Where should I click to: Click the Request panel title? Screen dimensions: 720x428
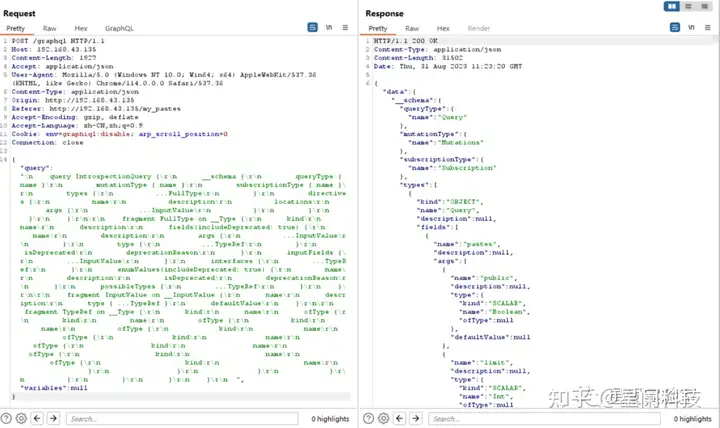point(19,13)
